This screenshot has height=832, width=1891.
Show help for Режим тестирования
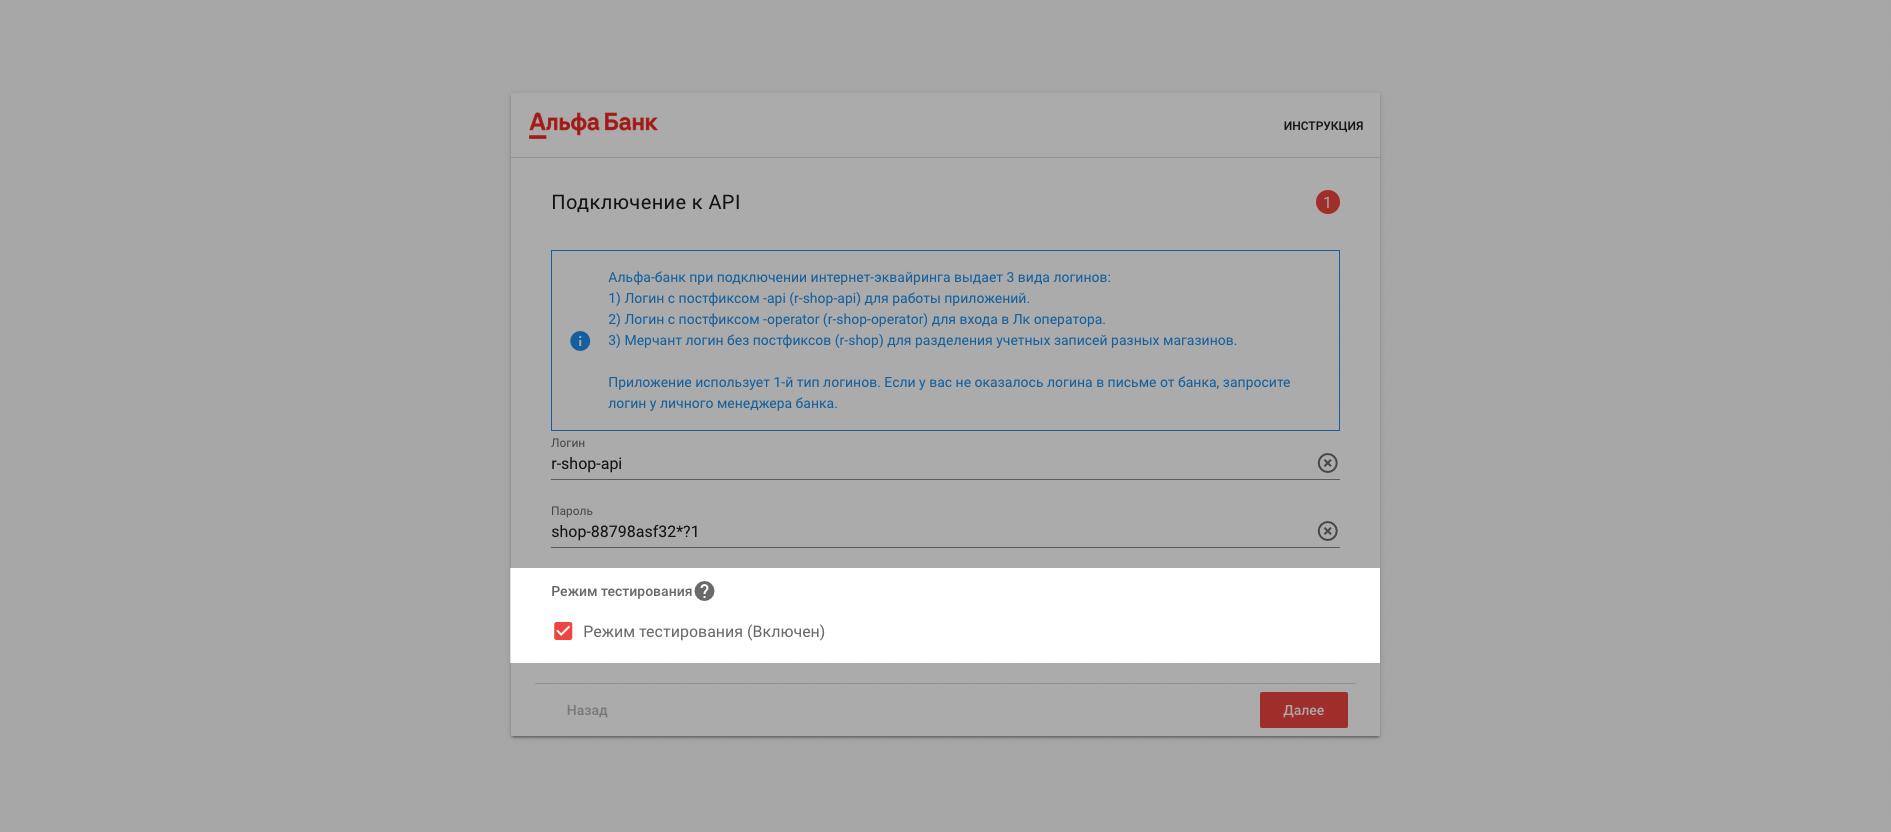click(x=705, y=591)
